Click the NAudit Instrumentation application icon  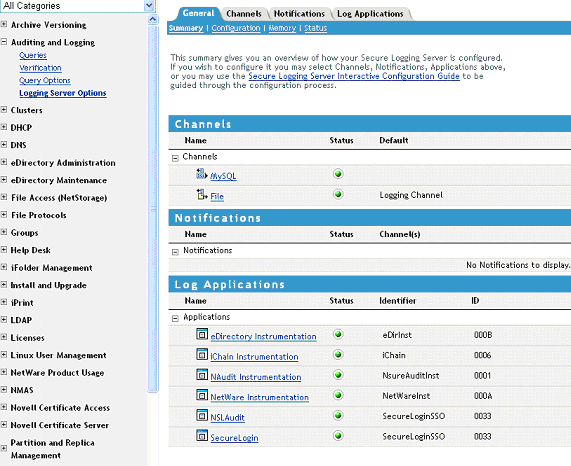202,375
